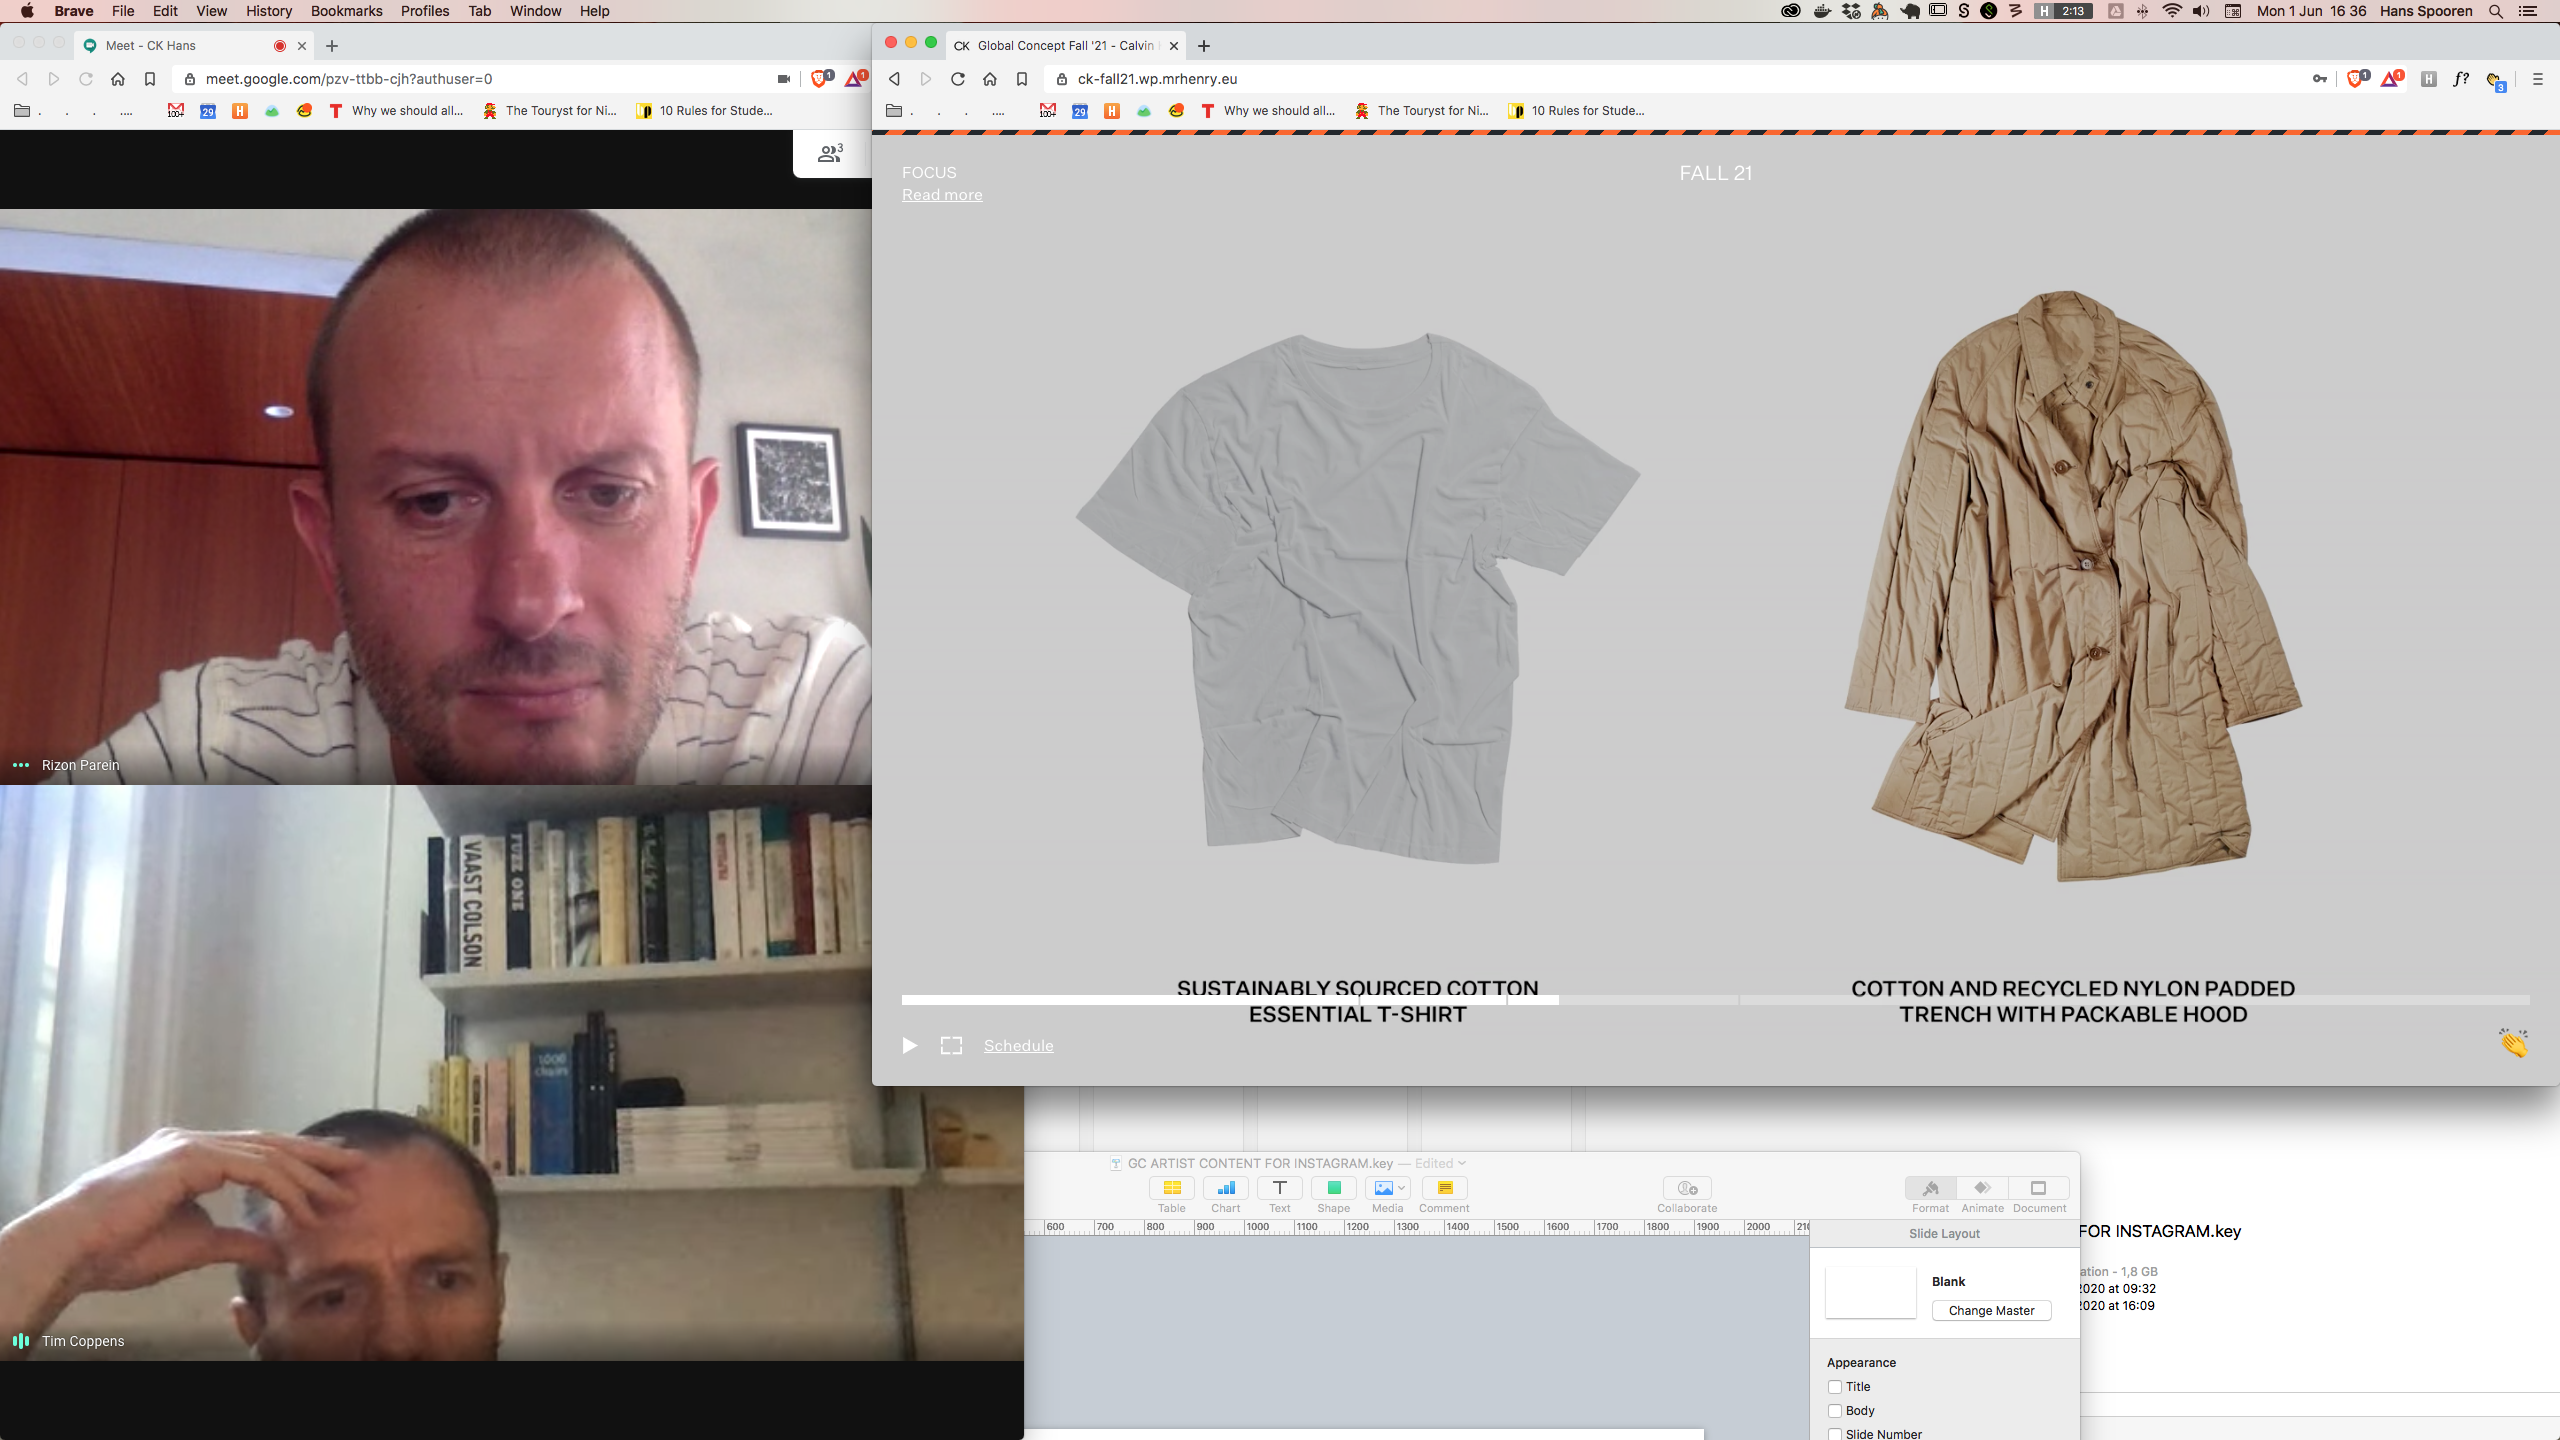Enable the Body checkbox
This screenshot has width=2560, height=1440.
(1835, 1411)
